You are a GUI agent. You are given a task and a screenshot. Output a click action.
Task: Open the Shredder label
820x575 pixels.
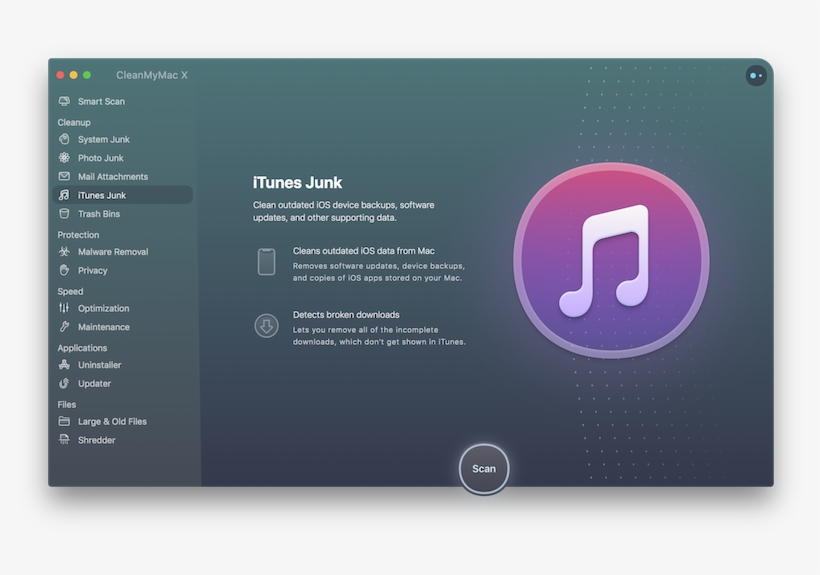(96, 440)
